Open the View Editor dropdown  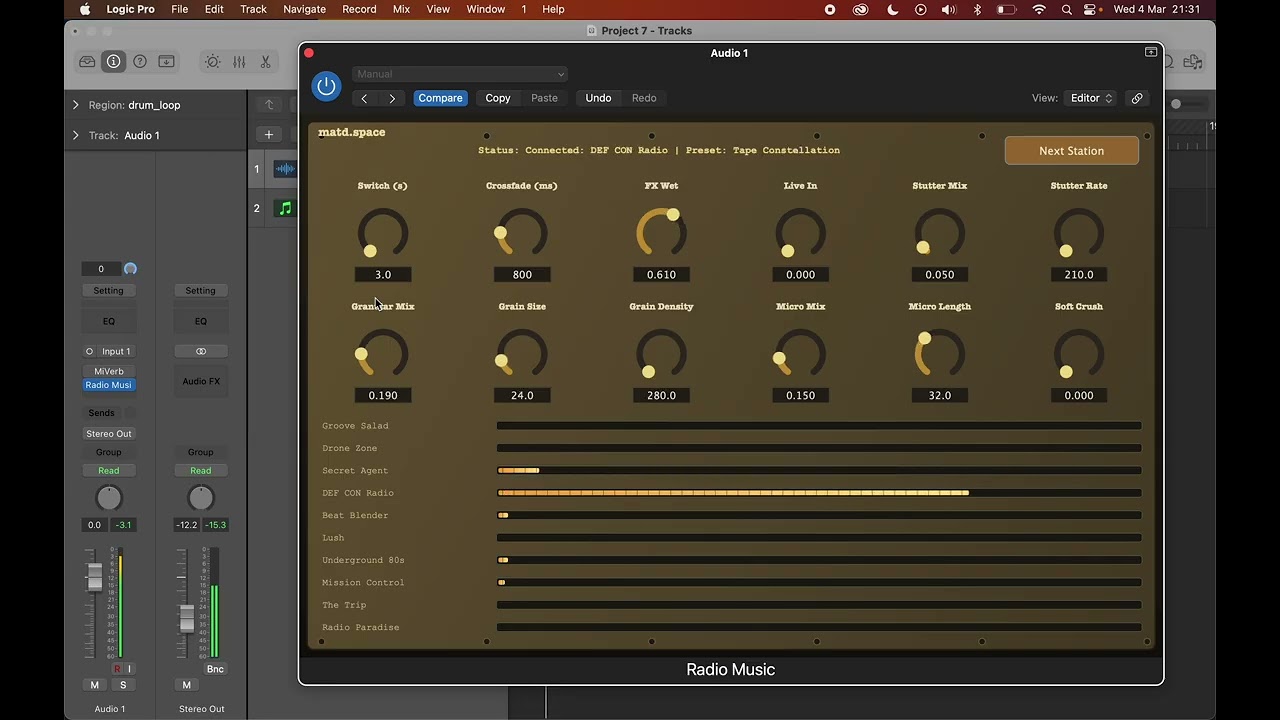click(x=1091, y=98)
